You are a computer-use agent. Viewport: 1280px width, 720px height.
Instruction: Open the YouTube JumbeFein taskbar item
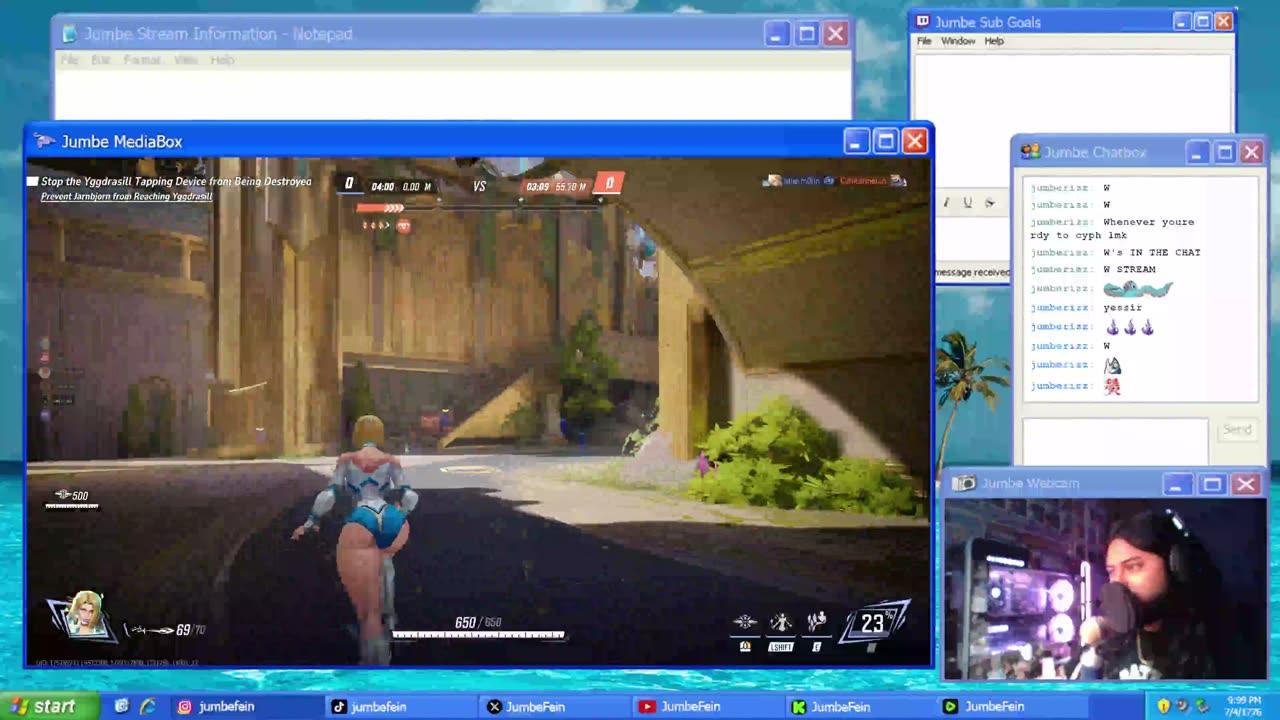click(x=709, y=706)
